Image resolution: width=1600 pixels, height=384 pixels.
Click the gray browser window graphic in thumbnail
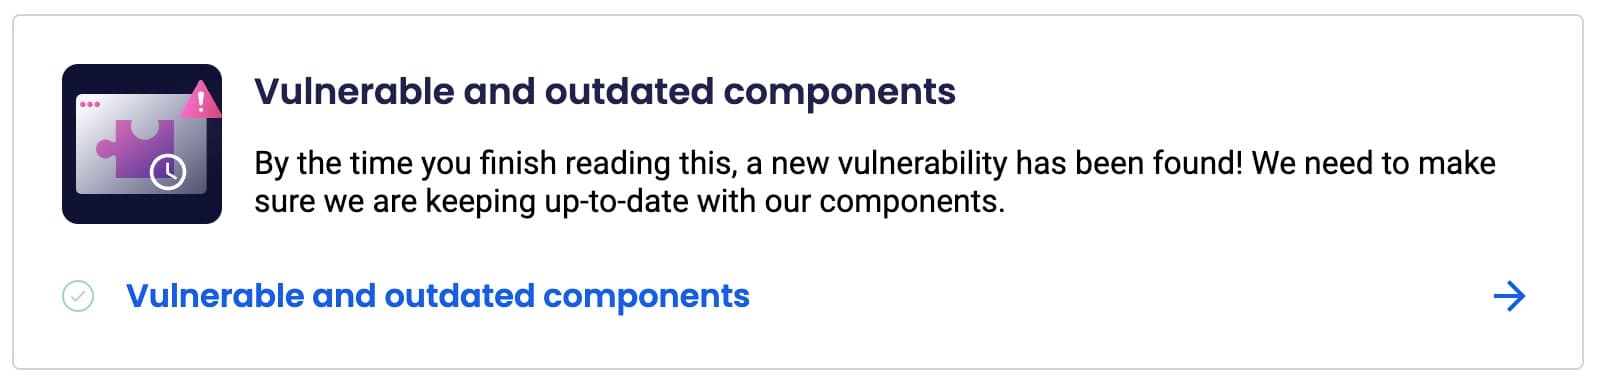click(142, 144)
